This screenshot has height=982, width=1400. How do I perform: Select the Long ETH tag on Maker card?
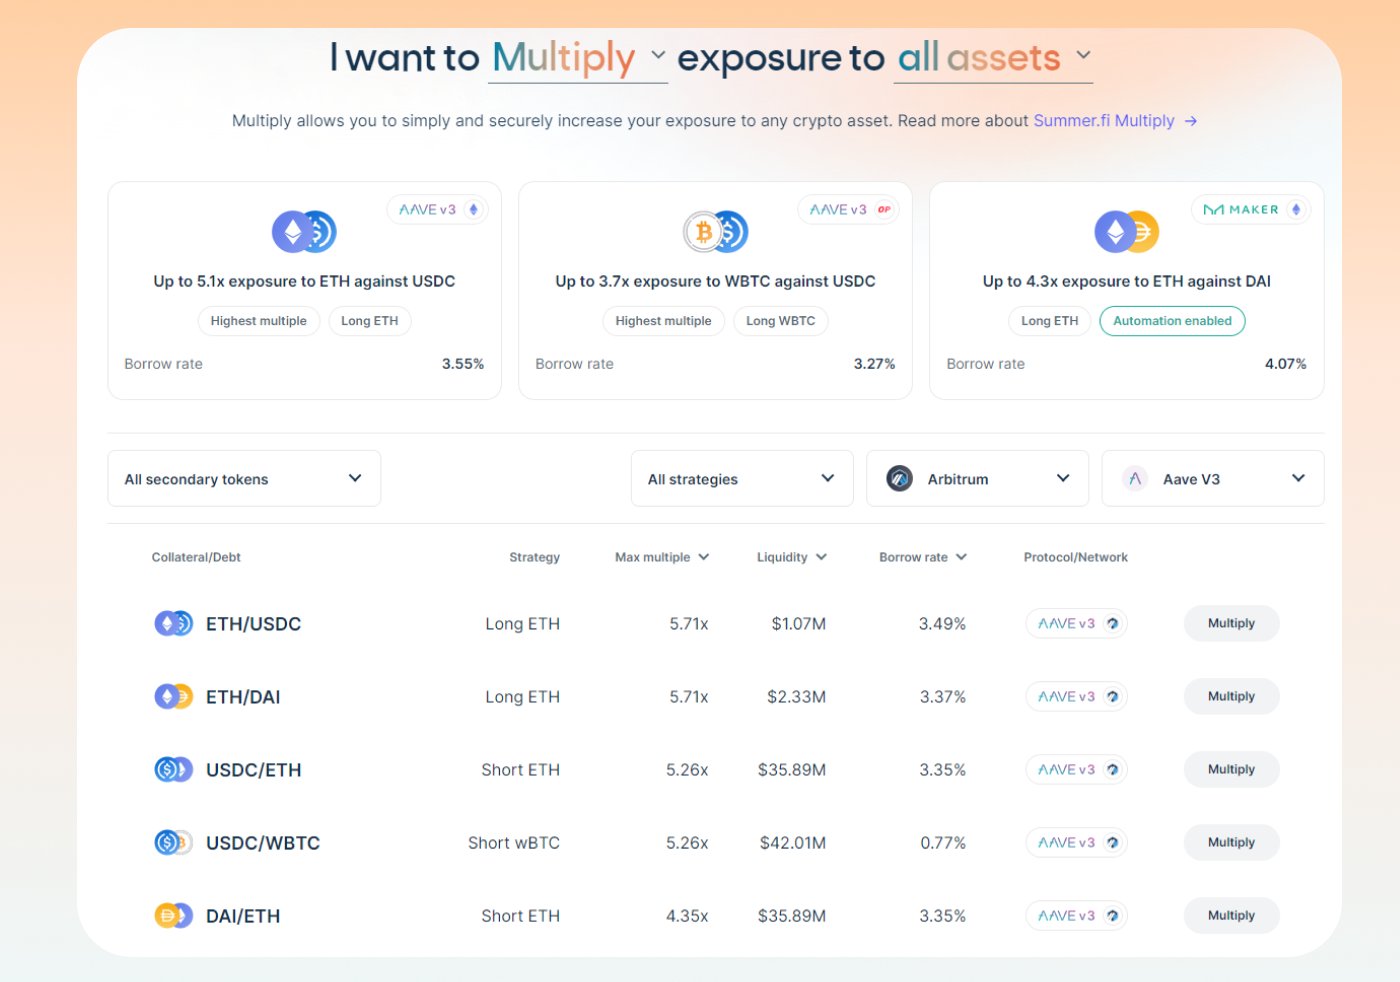pos(1050,321)
